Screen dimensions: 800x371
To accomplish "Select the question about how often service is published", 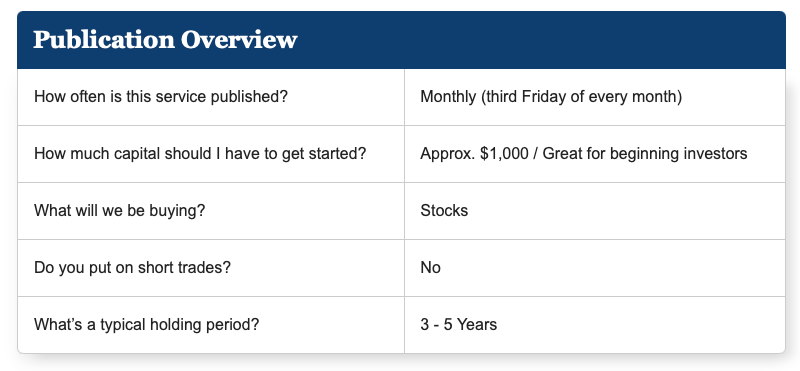I will coord(161,96).
